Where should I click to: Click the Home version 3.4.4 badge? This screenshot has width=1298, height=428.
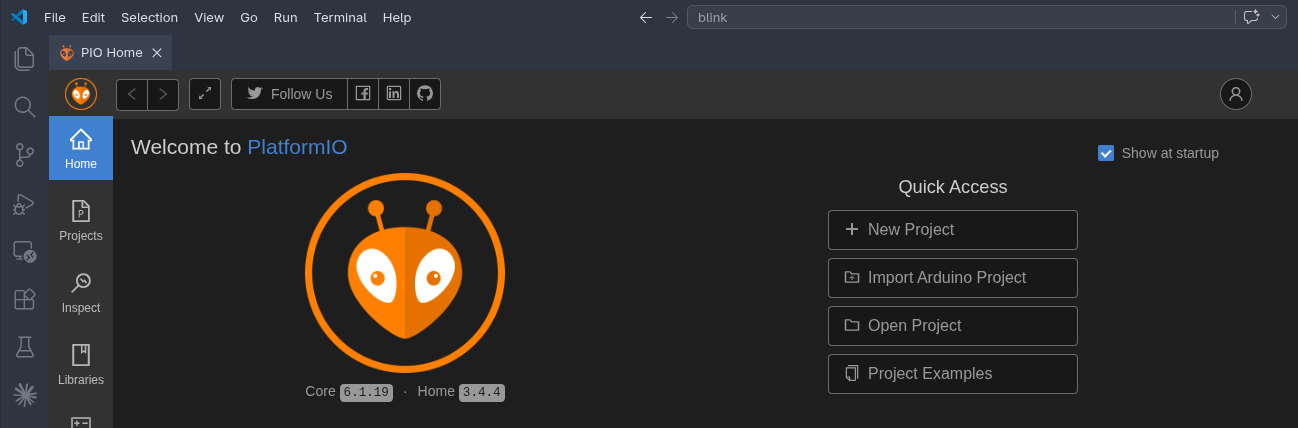pyautogui.click(x=482, y=392)
